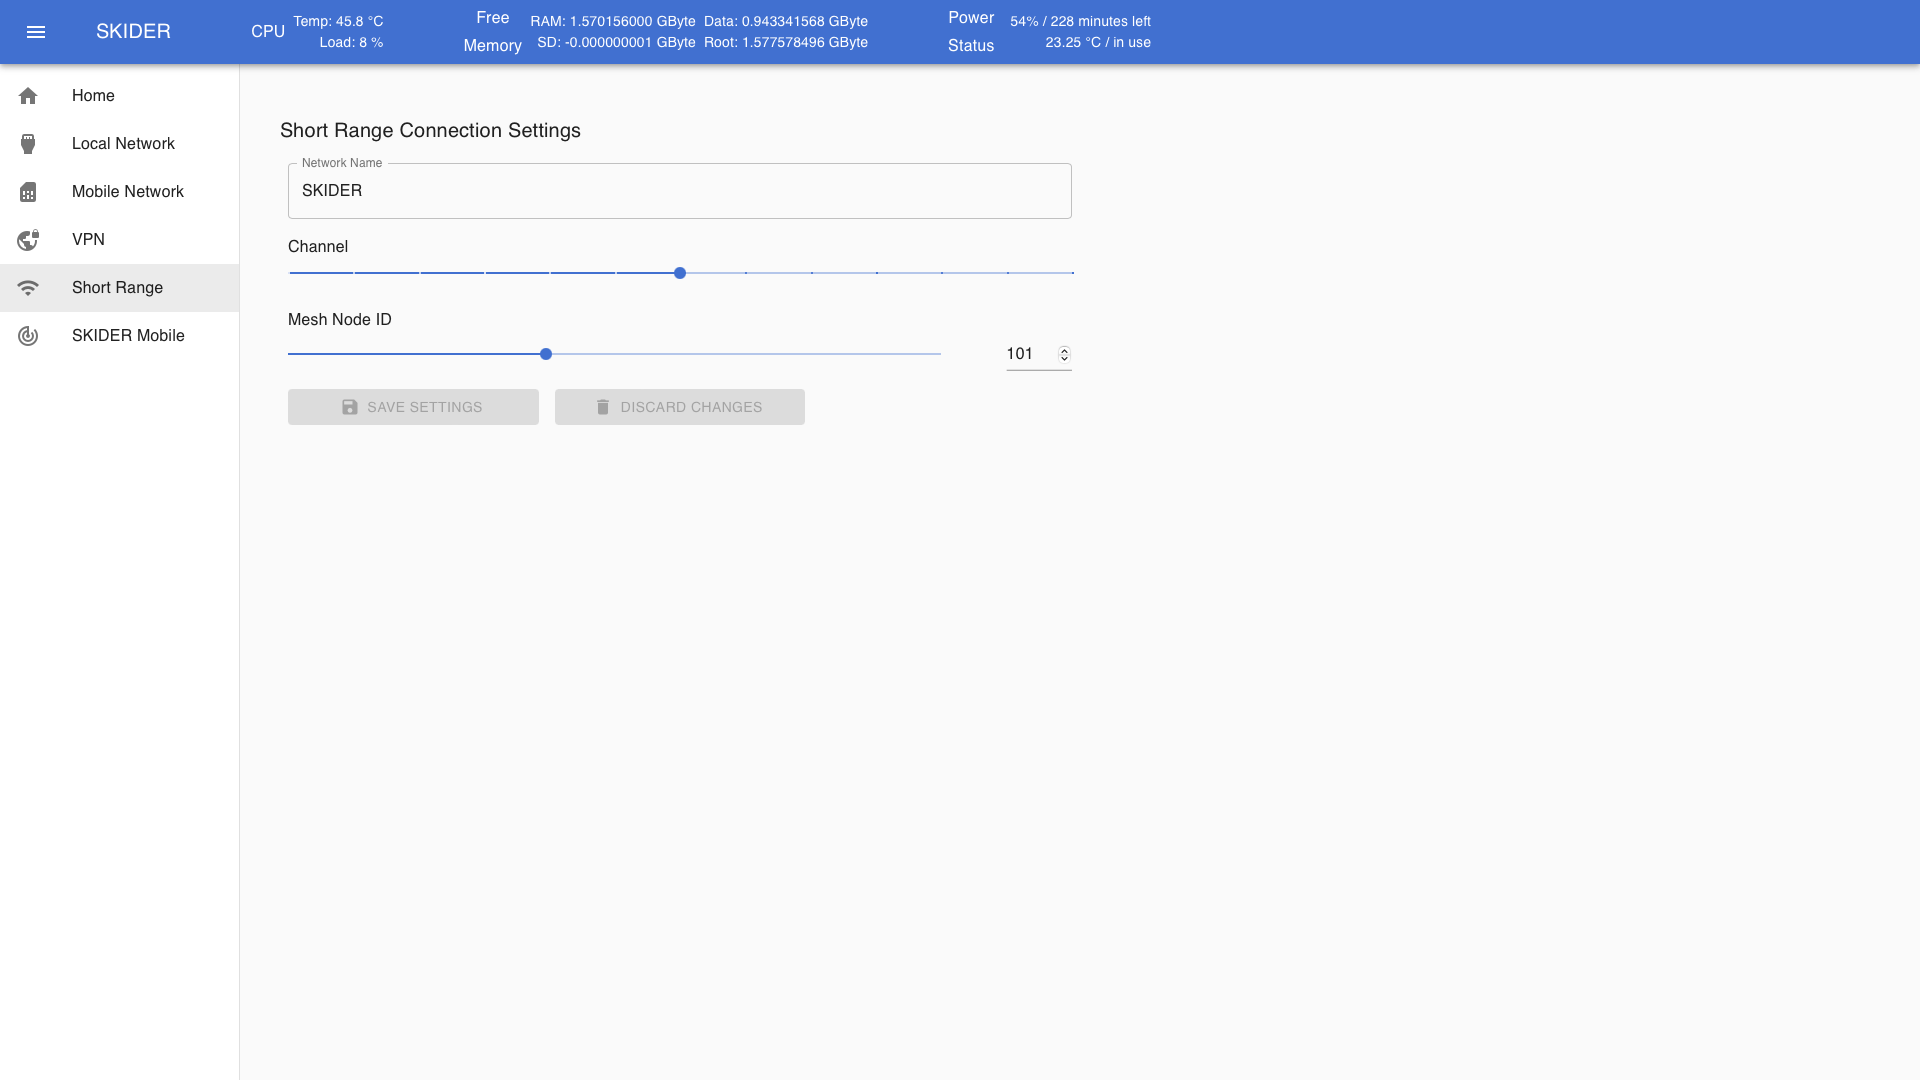Click the 54% / 228 minutes left text
This screenshot has height=1080, width=1920.
click(1080, 21)
